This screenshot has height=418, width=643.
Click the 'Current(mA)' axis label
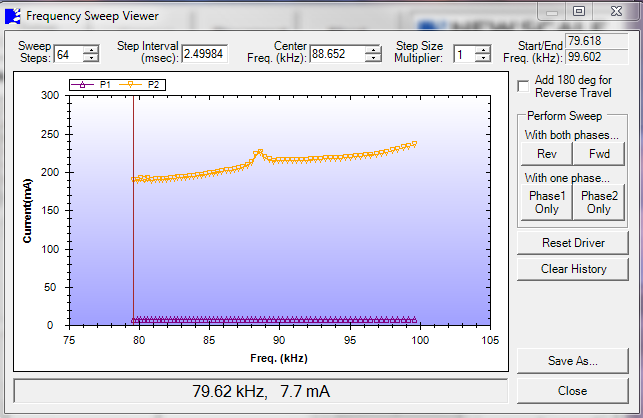27,210
